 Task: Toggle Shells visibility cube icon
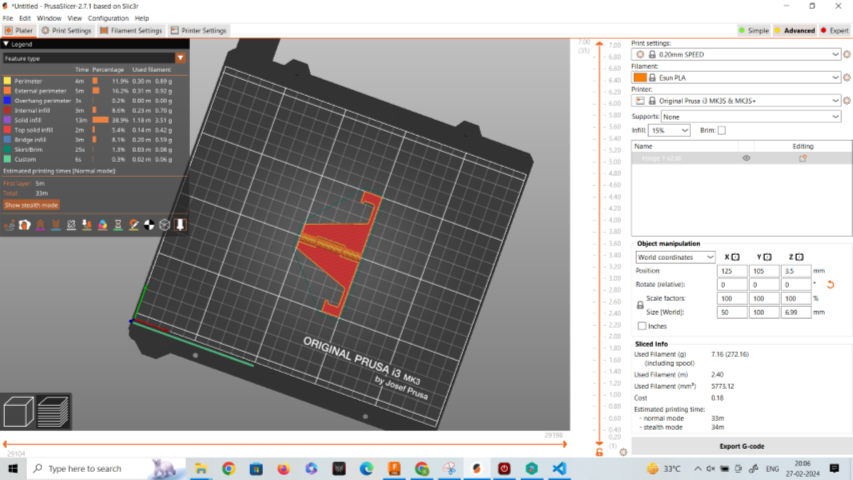(x=164, y=225)
